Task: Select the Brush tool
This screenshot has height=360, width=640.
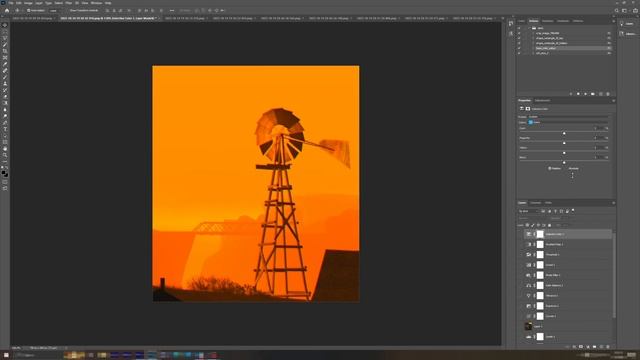Action: pyautogui.click(x=5, y=77)
